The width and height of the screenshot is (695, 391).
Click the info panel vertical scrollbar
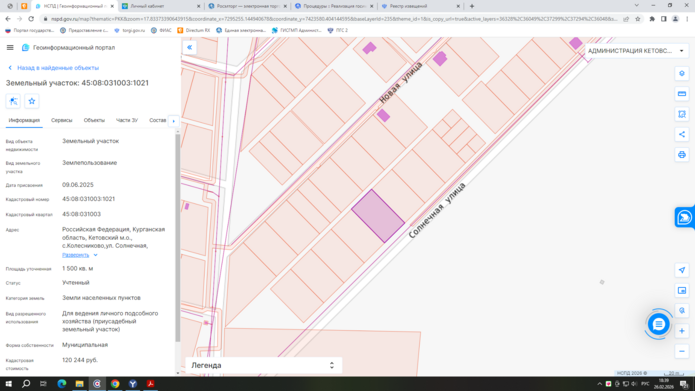tap(178, 237)
